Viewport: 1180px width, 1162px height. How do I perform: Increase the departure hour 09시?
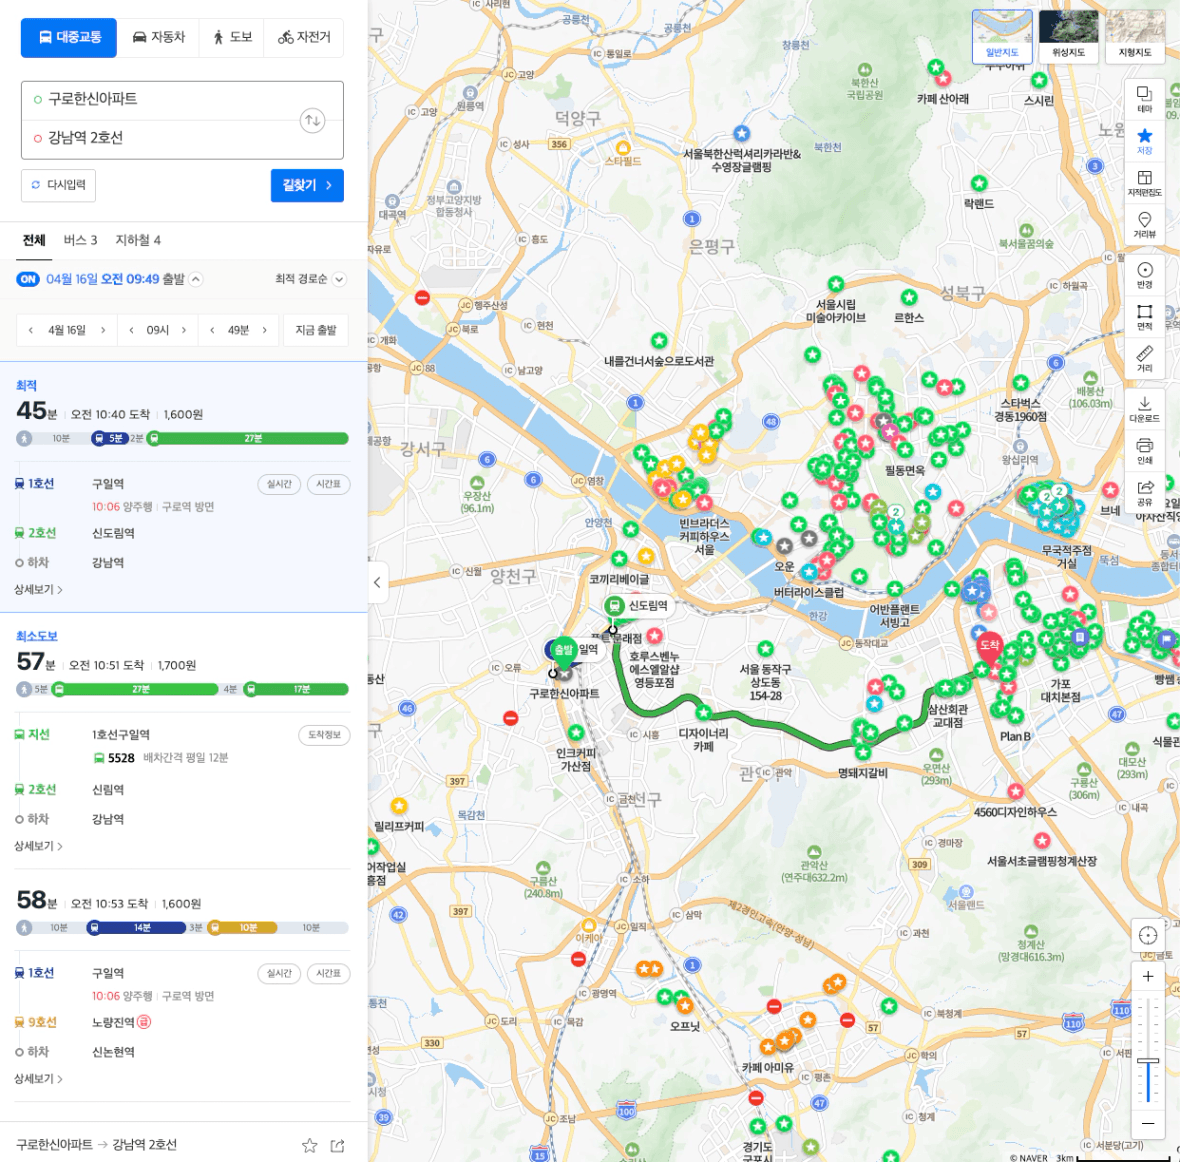184,330
